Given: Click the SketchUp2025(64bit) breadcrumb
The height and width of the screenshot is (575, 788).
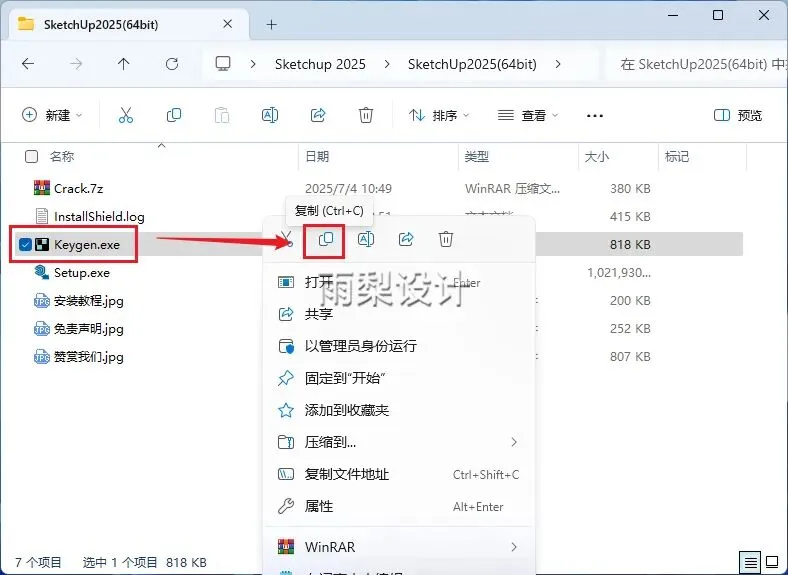Looking at the screenshot, I should pos(472,64).
